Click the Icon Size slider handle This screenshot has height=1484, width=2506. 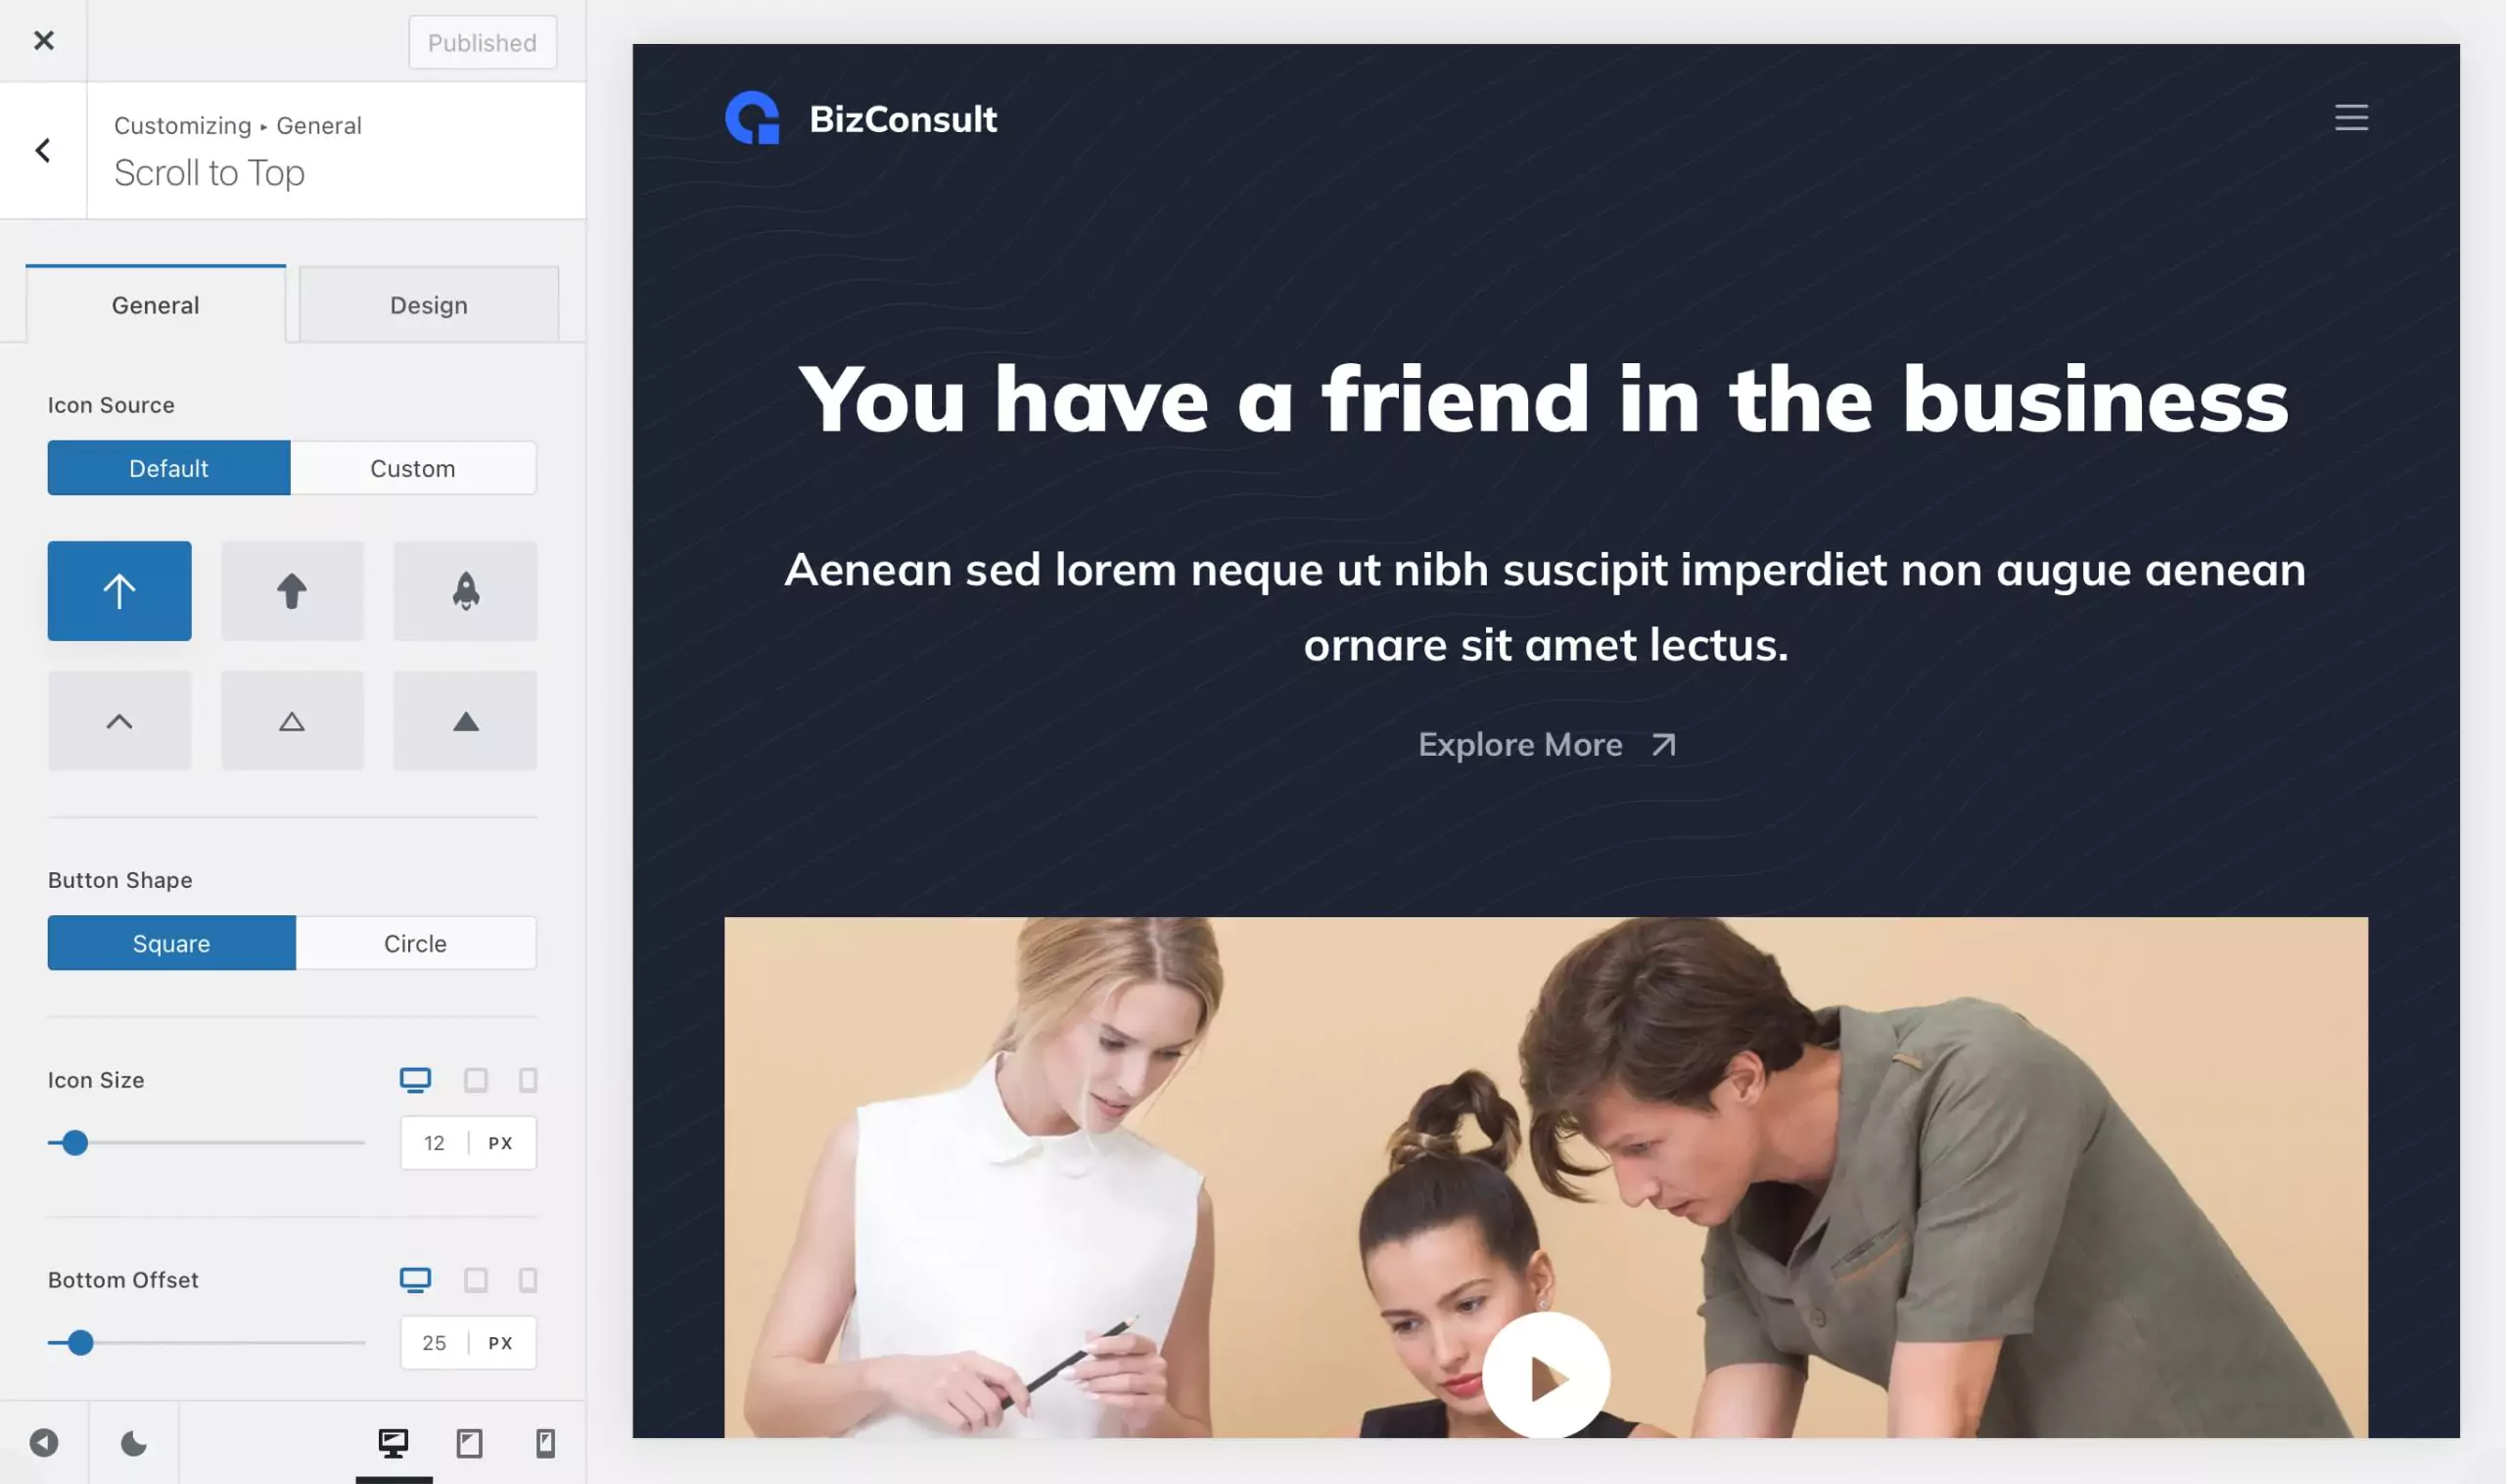coord(74,1142)
